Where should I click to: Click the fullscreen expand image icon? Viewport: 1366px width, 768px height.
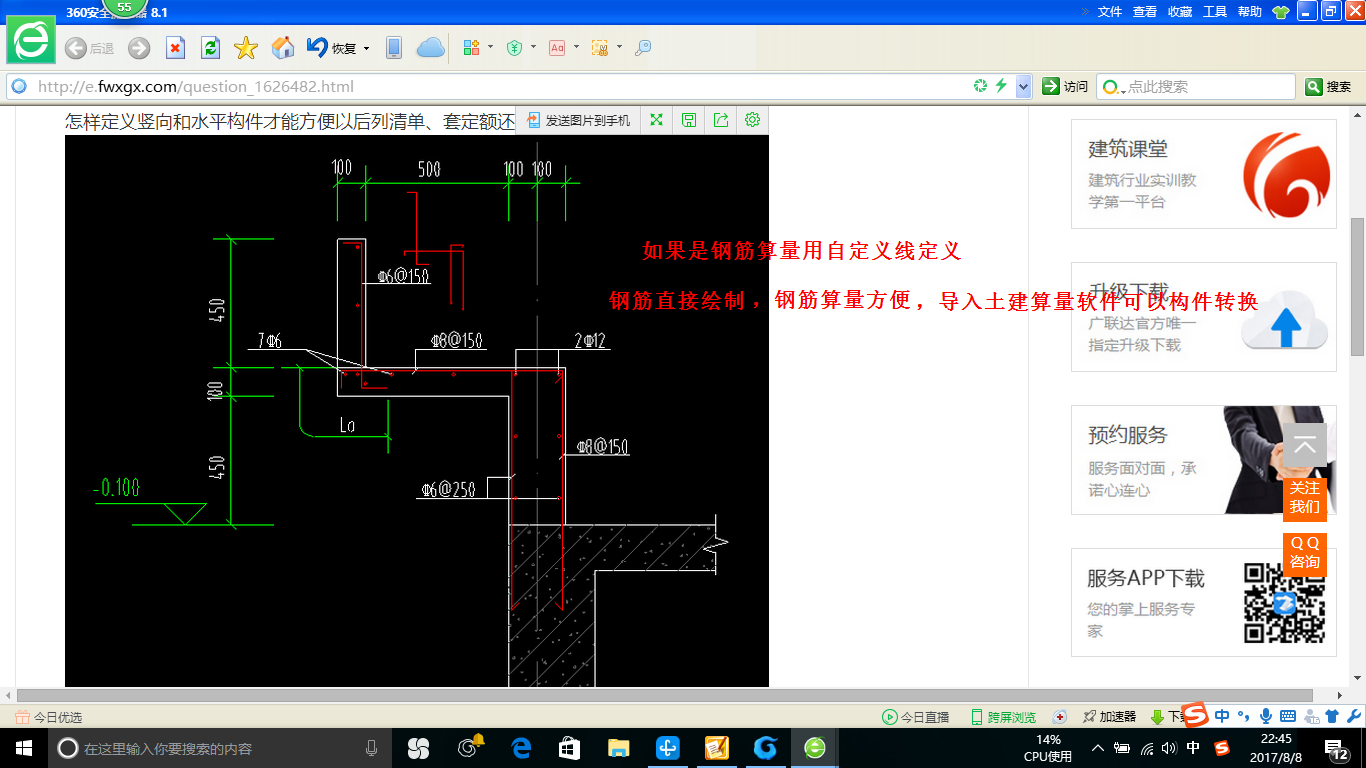point(657,120)
